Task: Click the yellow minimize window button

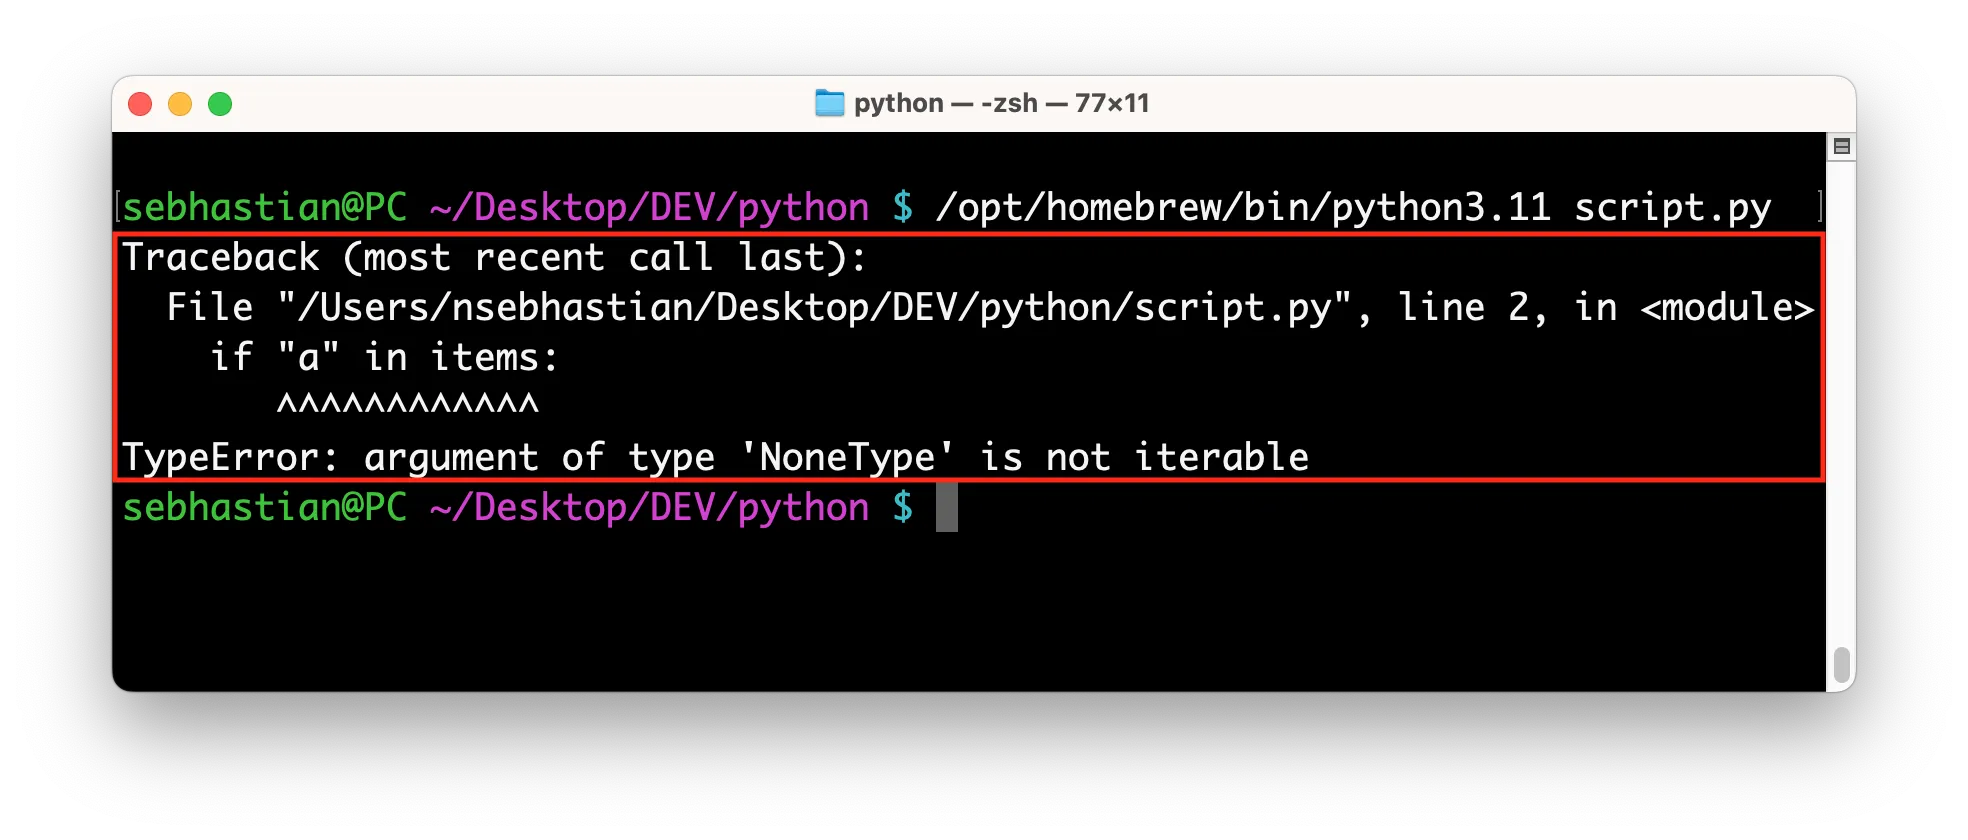Action: click(x=180, y=104)
